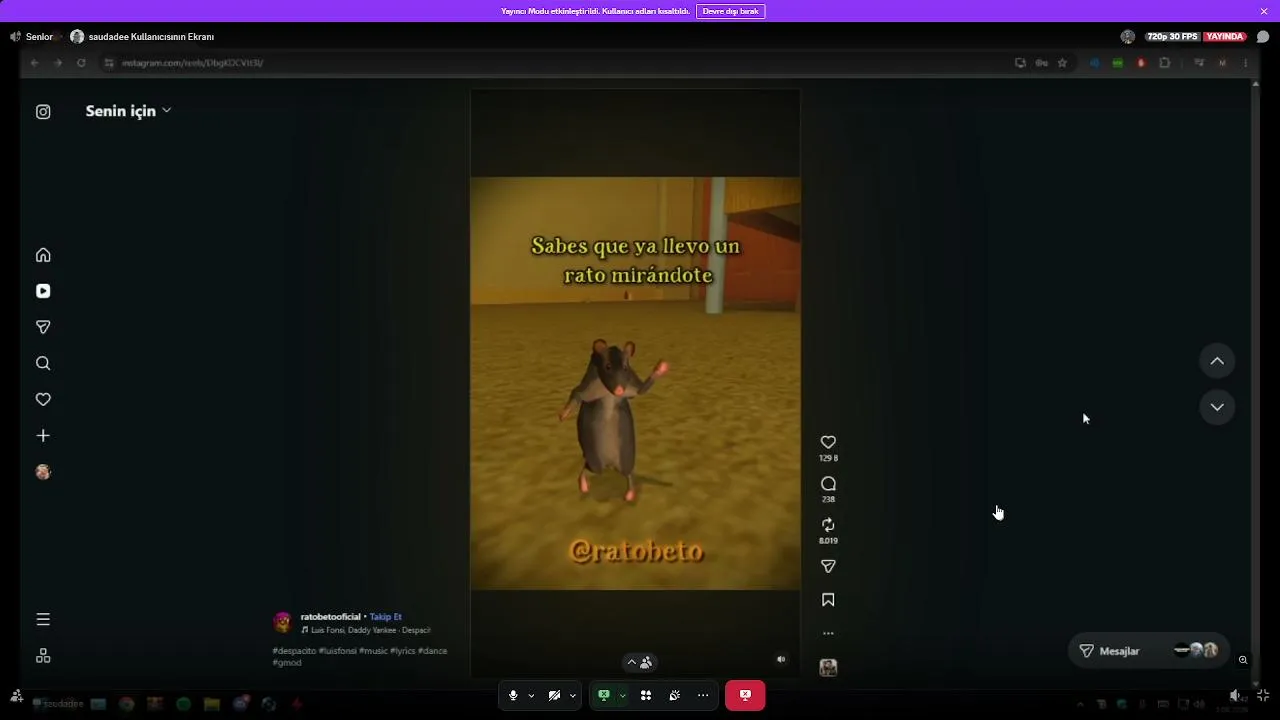Save the reel with the bookmark icon
Screen dimensions: 1280x720
coord(828,600)
